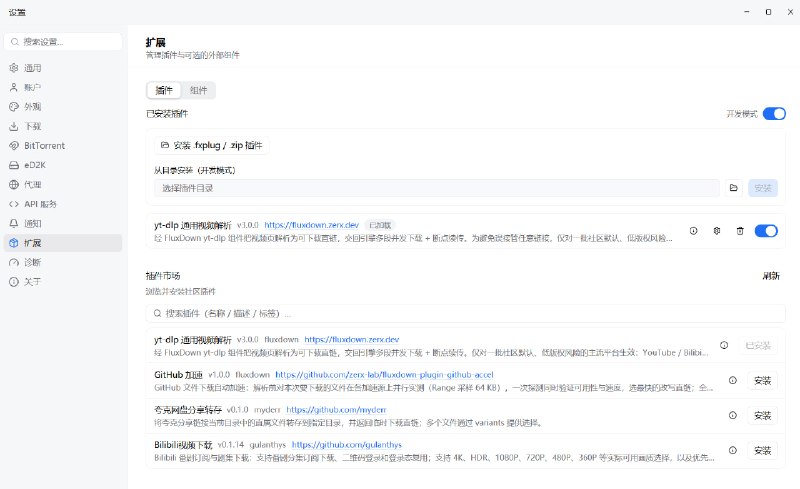
Task: Go to the 外观 appearance settings
Action: [63, 107]
